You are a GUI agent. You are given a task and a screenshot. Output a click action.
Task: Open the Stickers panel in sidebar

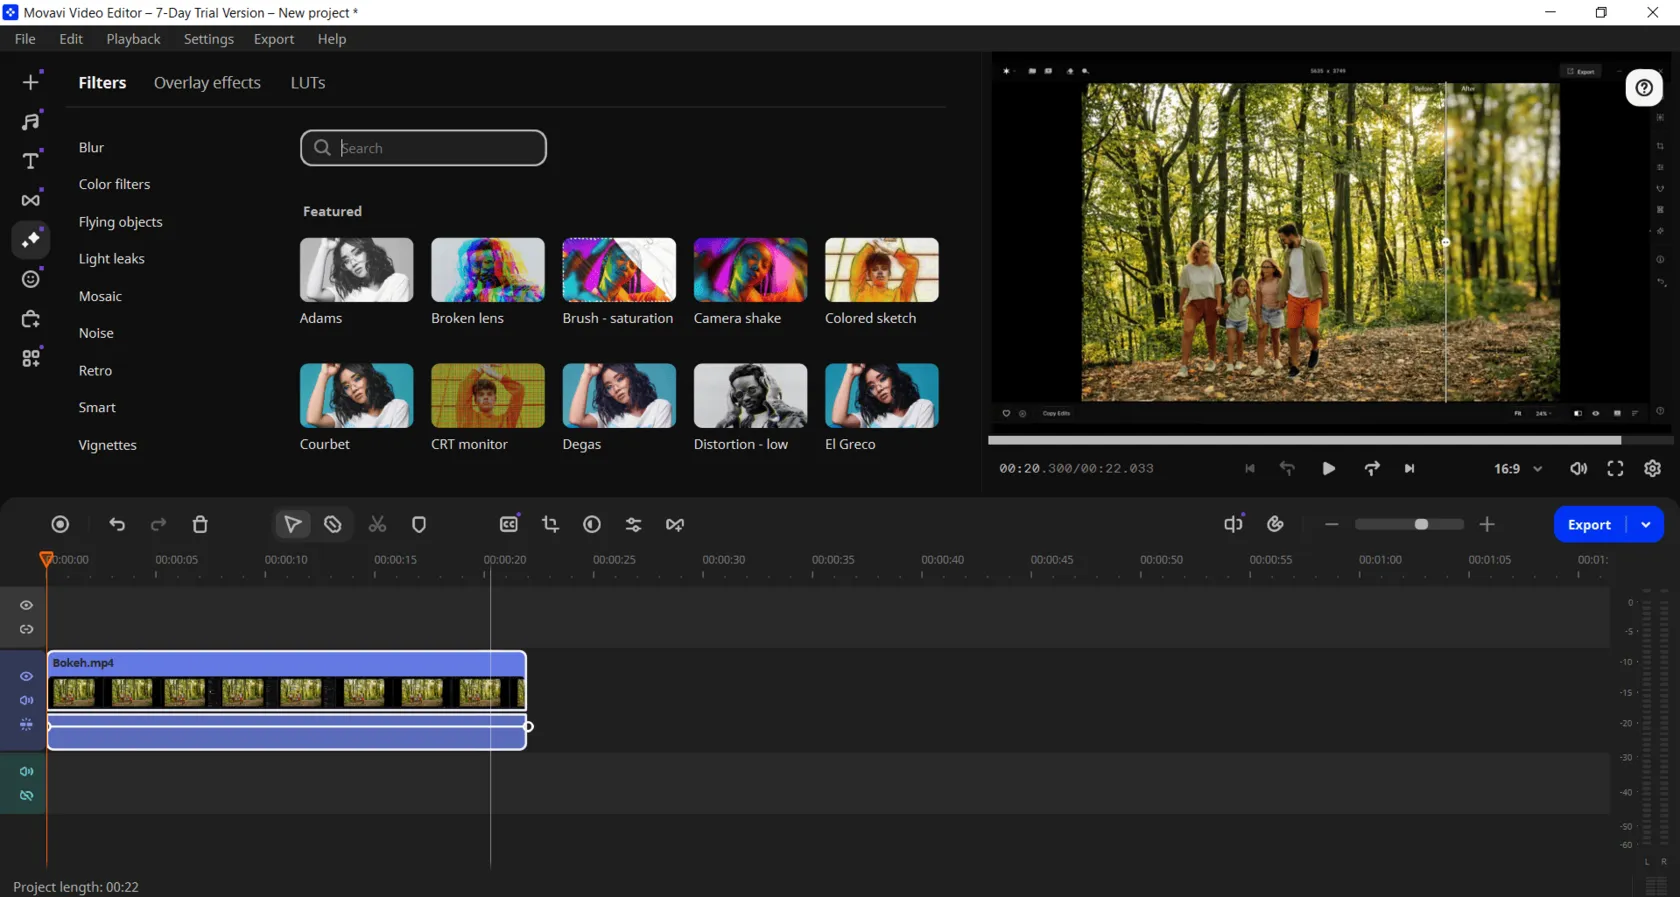(x=31, y=279)
